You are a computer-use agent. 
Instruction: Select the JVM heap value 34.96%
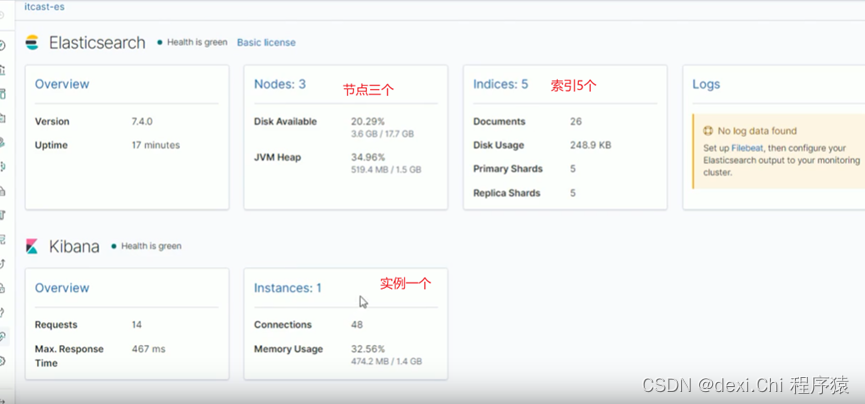[368, 157]
